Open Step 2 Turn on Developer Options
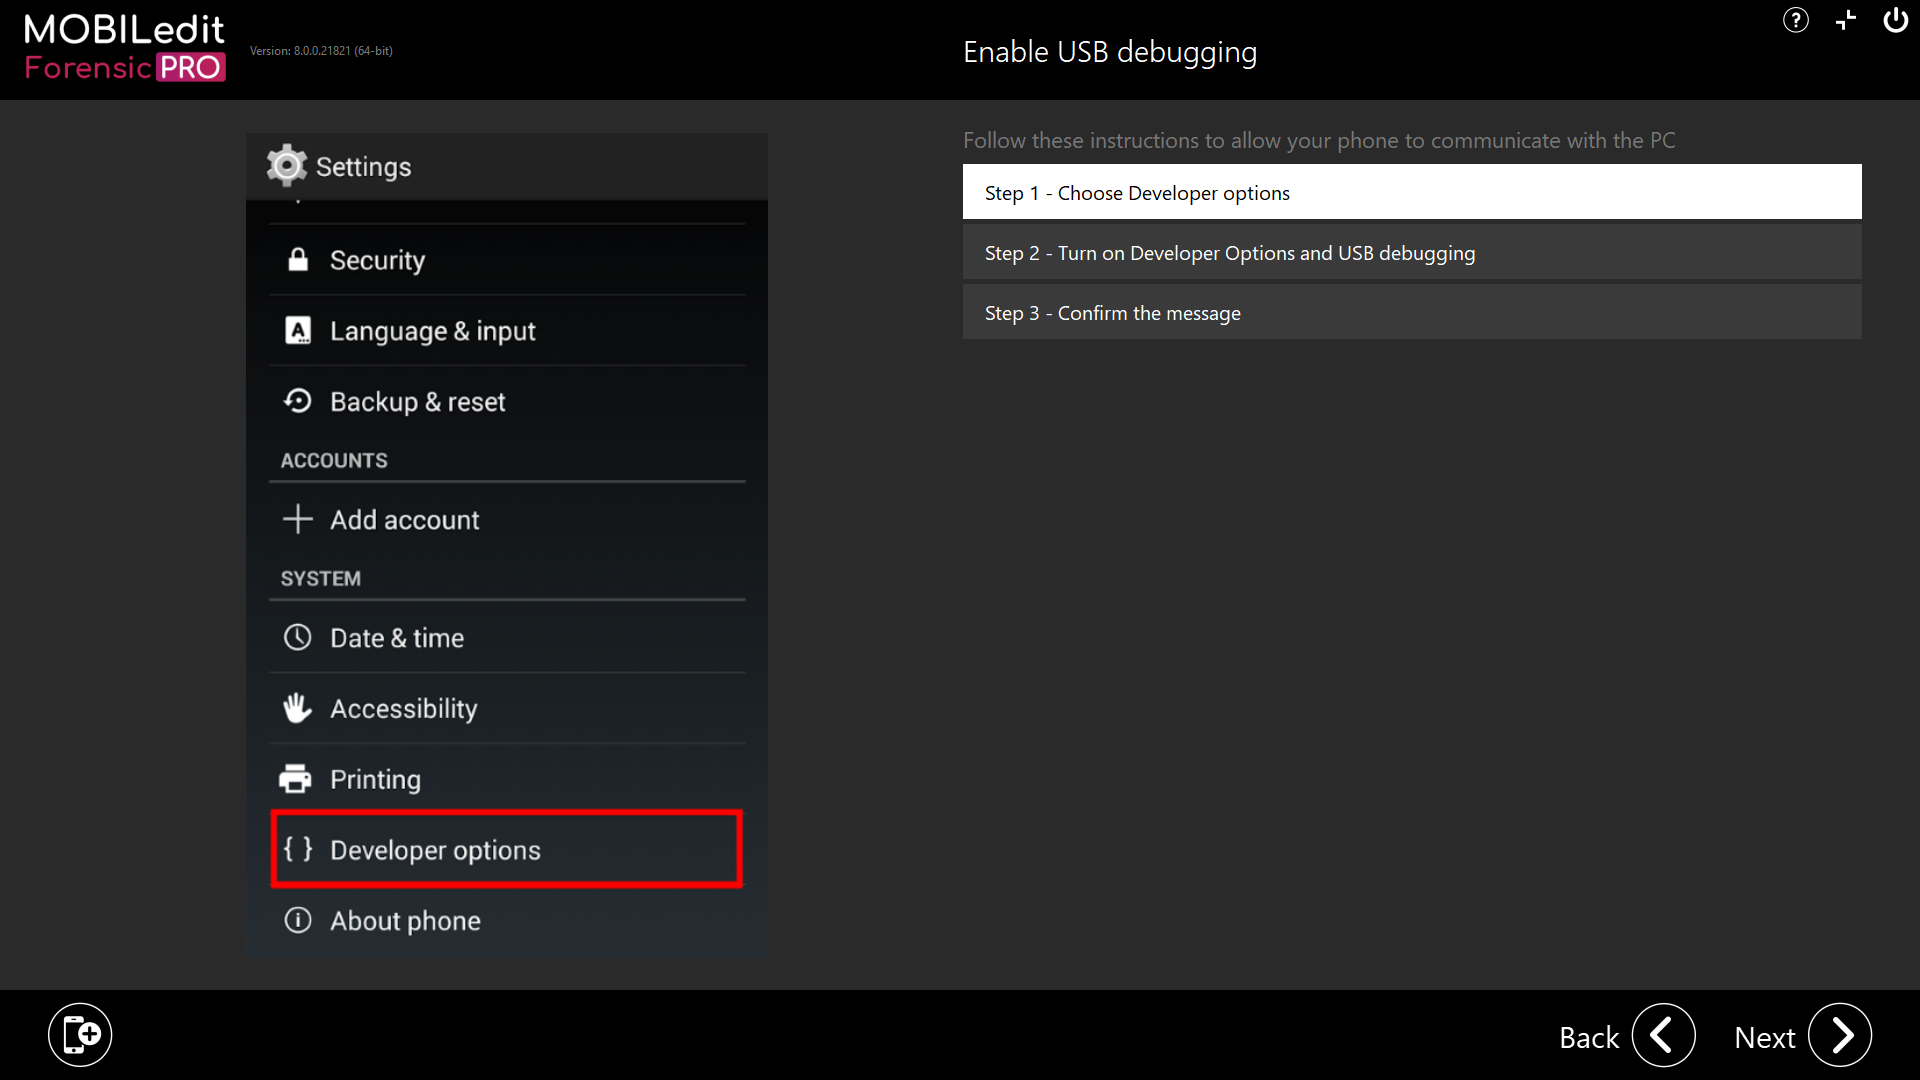1920x1080 pixels. pos(1411,253)
